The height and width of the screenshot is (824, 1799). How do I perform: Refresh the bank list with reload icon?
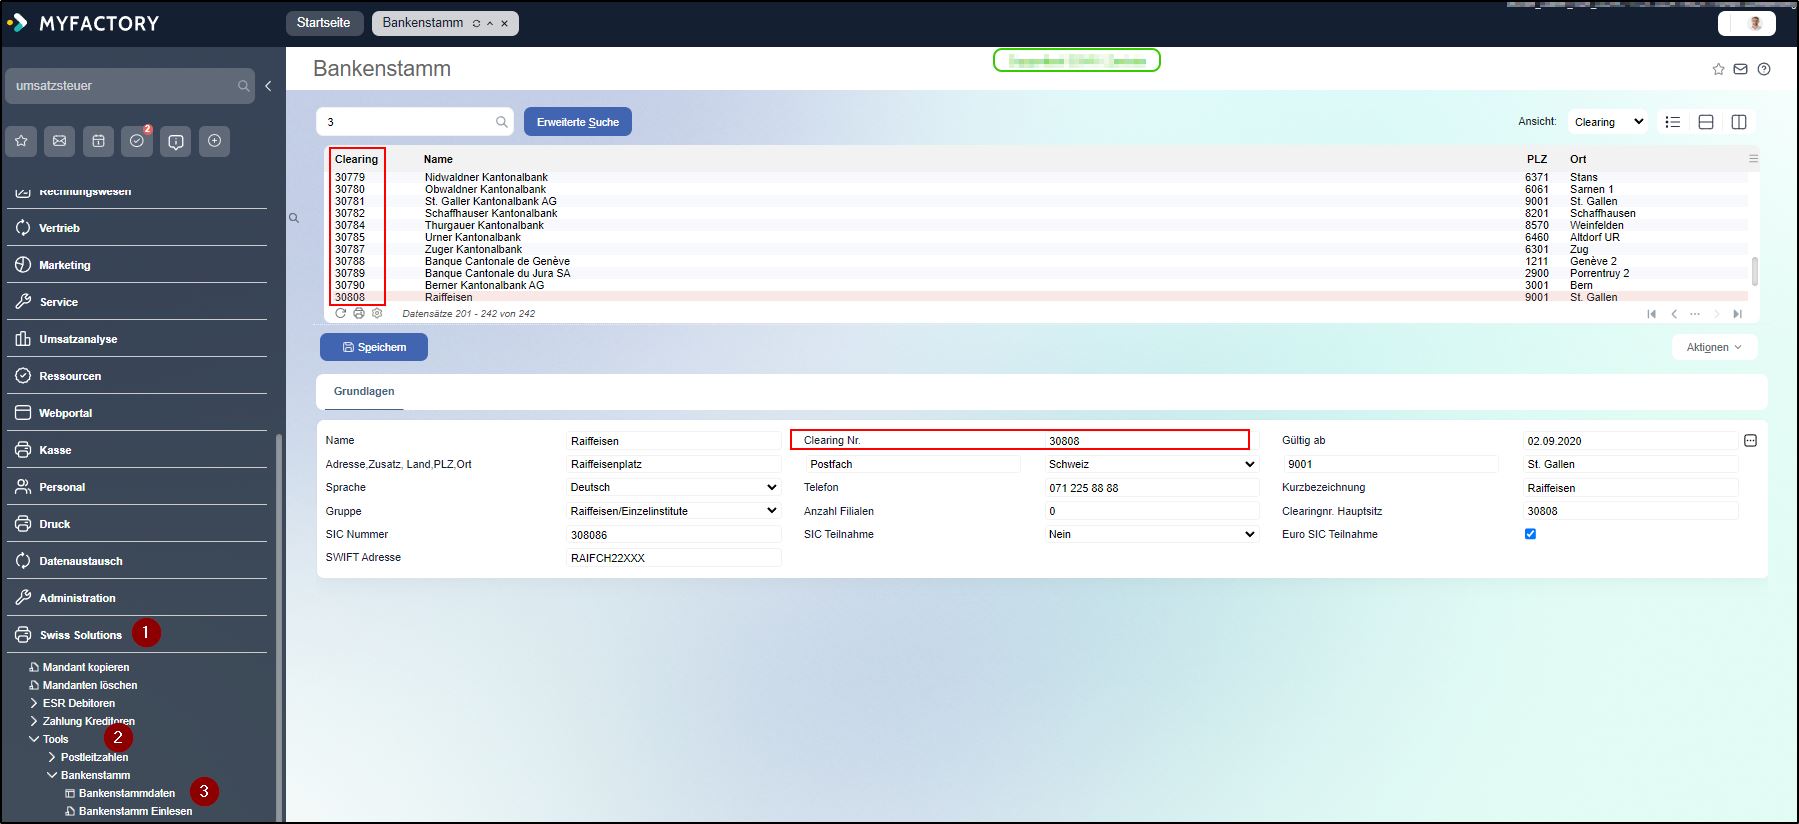[x=341, y=313]
